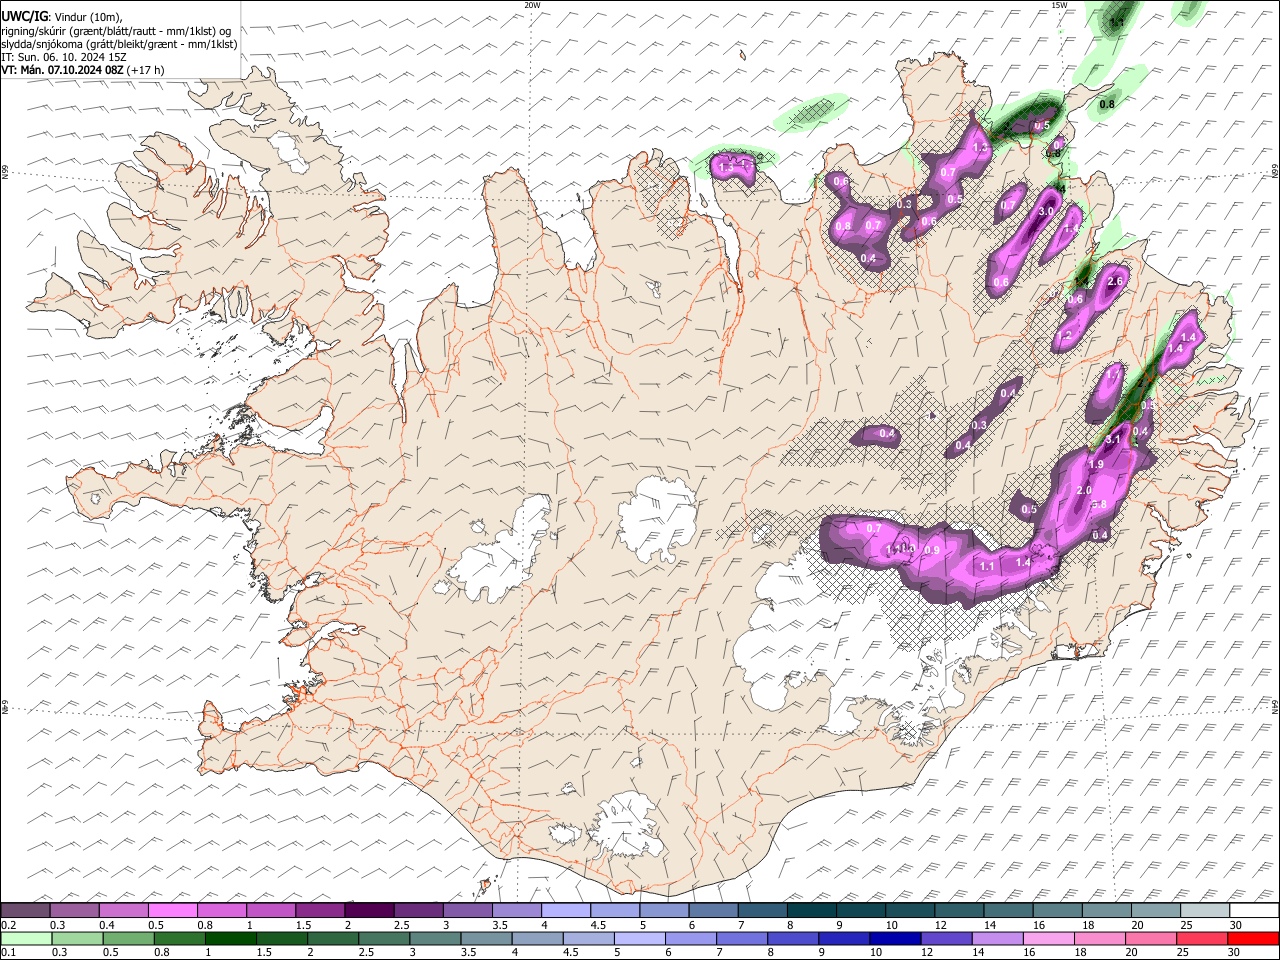This screenshot has height=960, width=1280.
Task: Click the 1.9 precipitation value on the map
Action: (1096, 465)
